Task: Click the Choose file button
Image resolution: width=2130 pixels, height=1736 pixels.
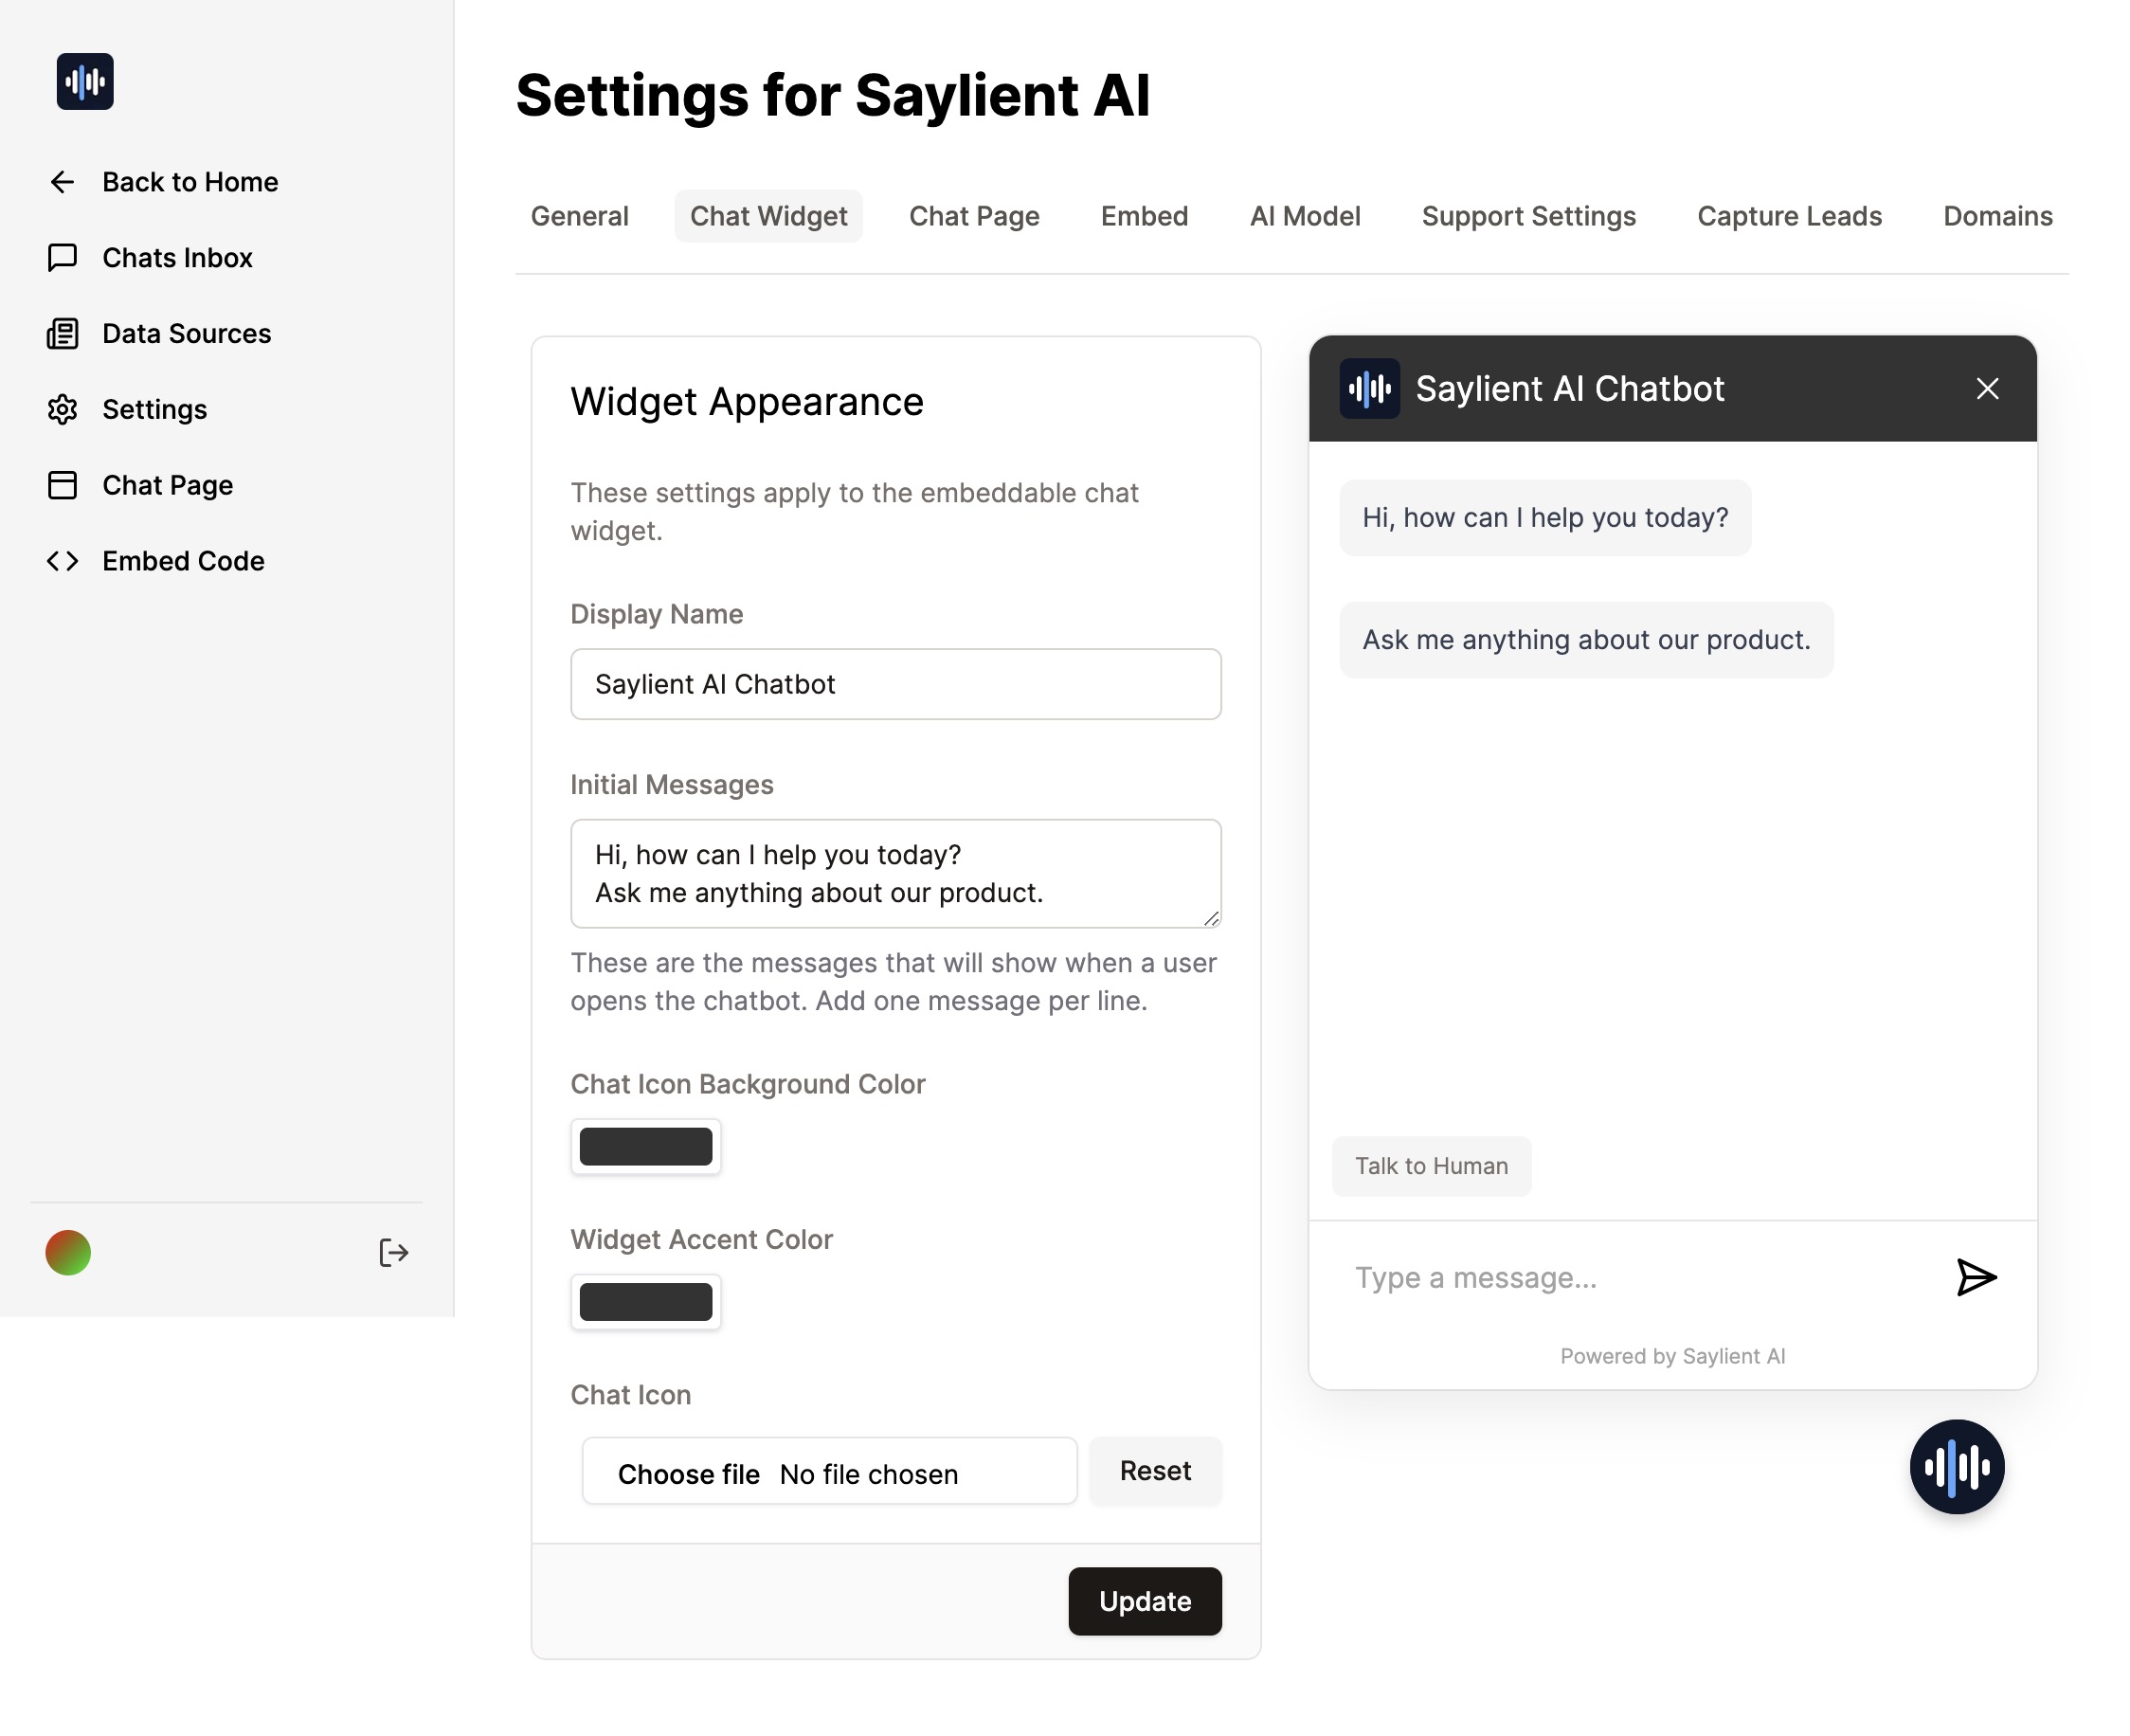Action: click(688, 1474)
